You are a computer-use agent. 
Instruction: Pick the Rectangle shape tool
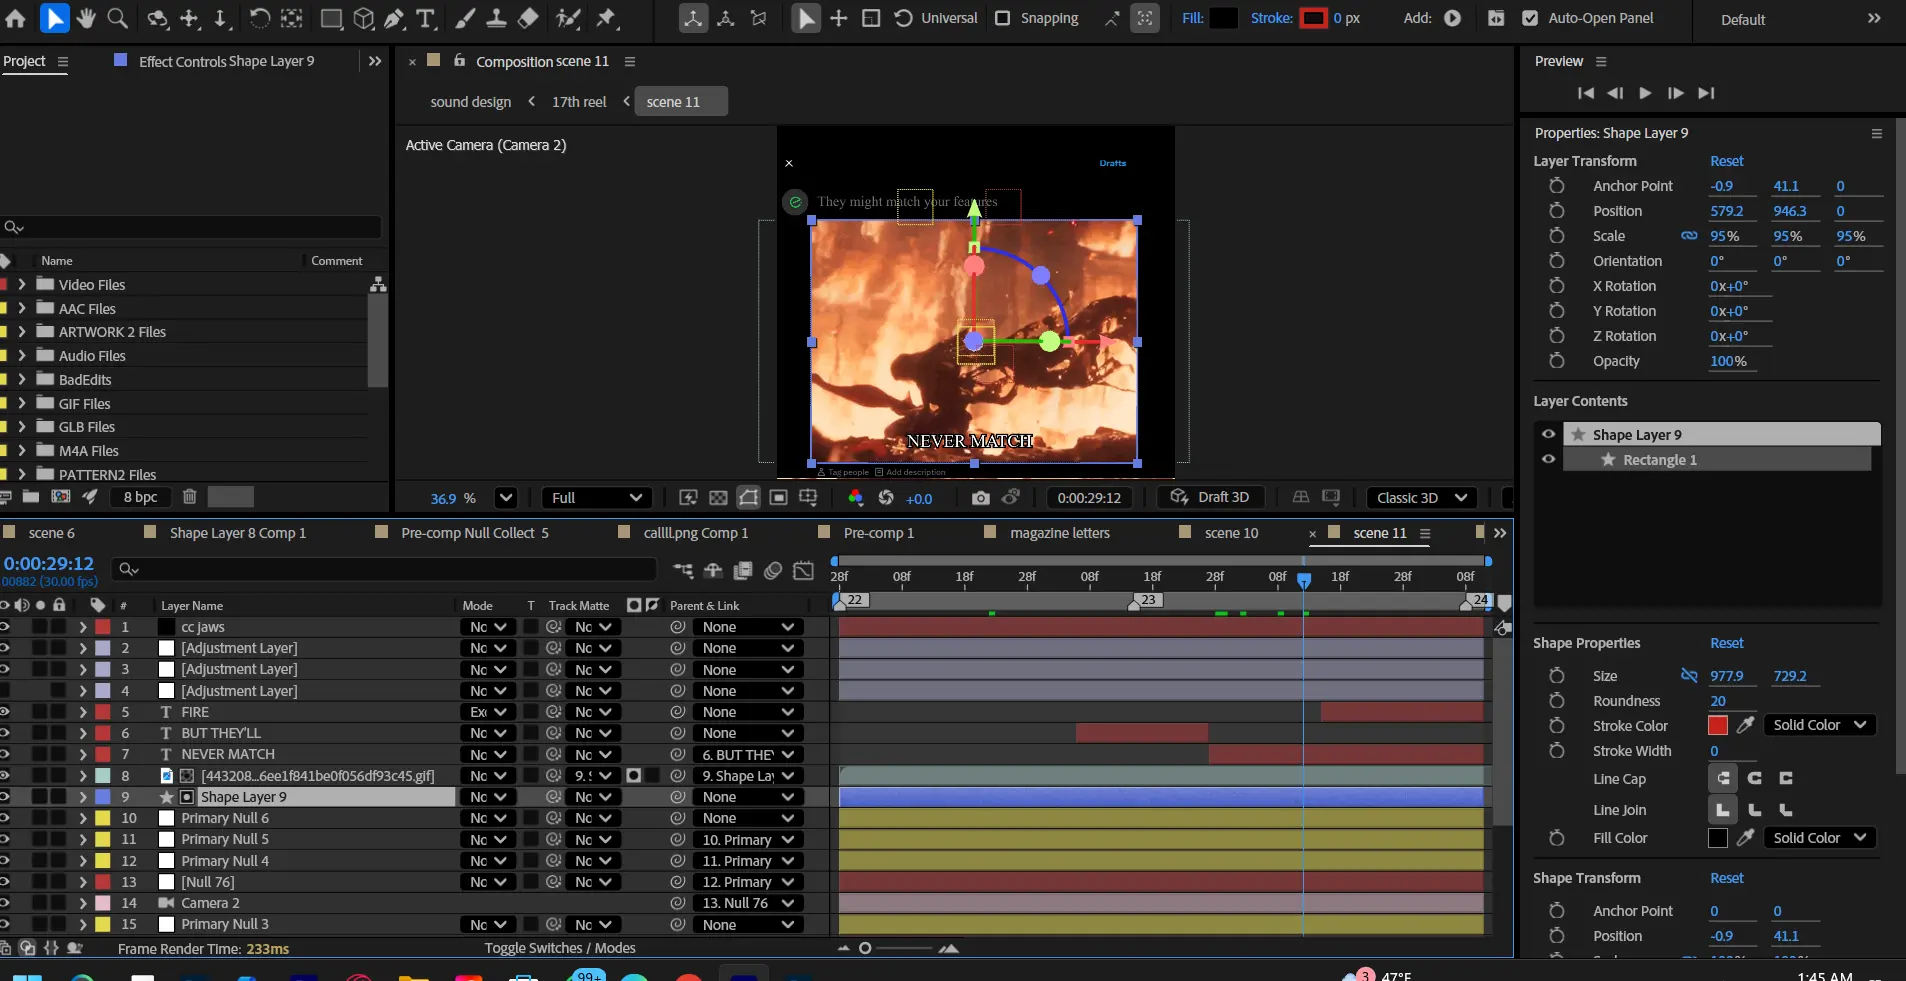330,18
